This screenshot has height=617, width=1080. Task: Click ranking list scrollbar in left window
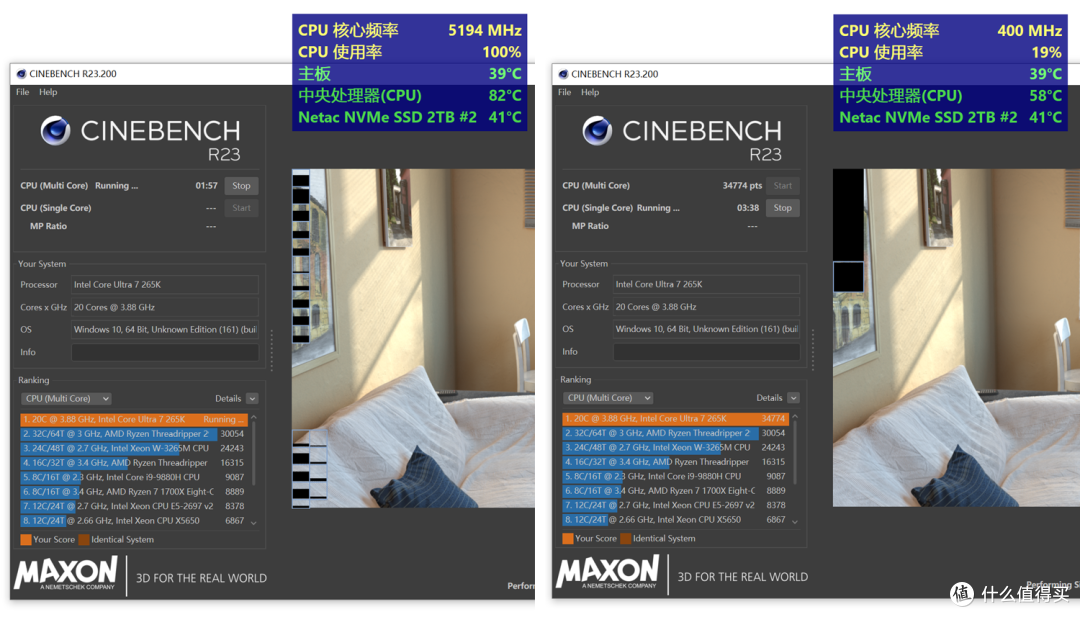point(253,454)
